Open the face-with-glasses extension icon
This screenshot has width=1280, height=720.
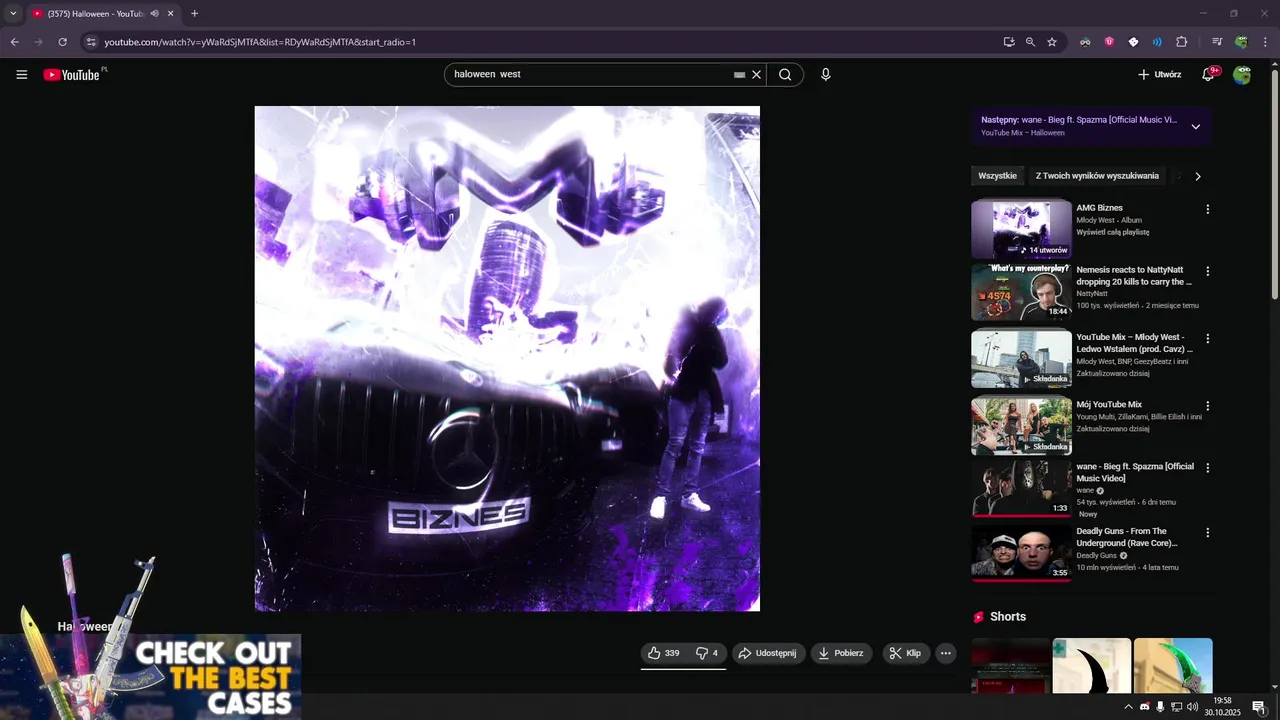point(1085,42)
